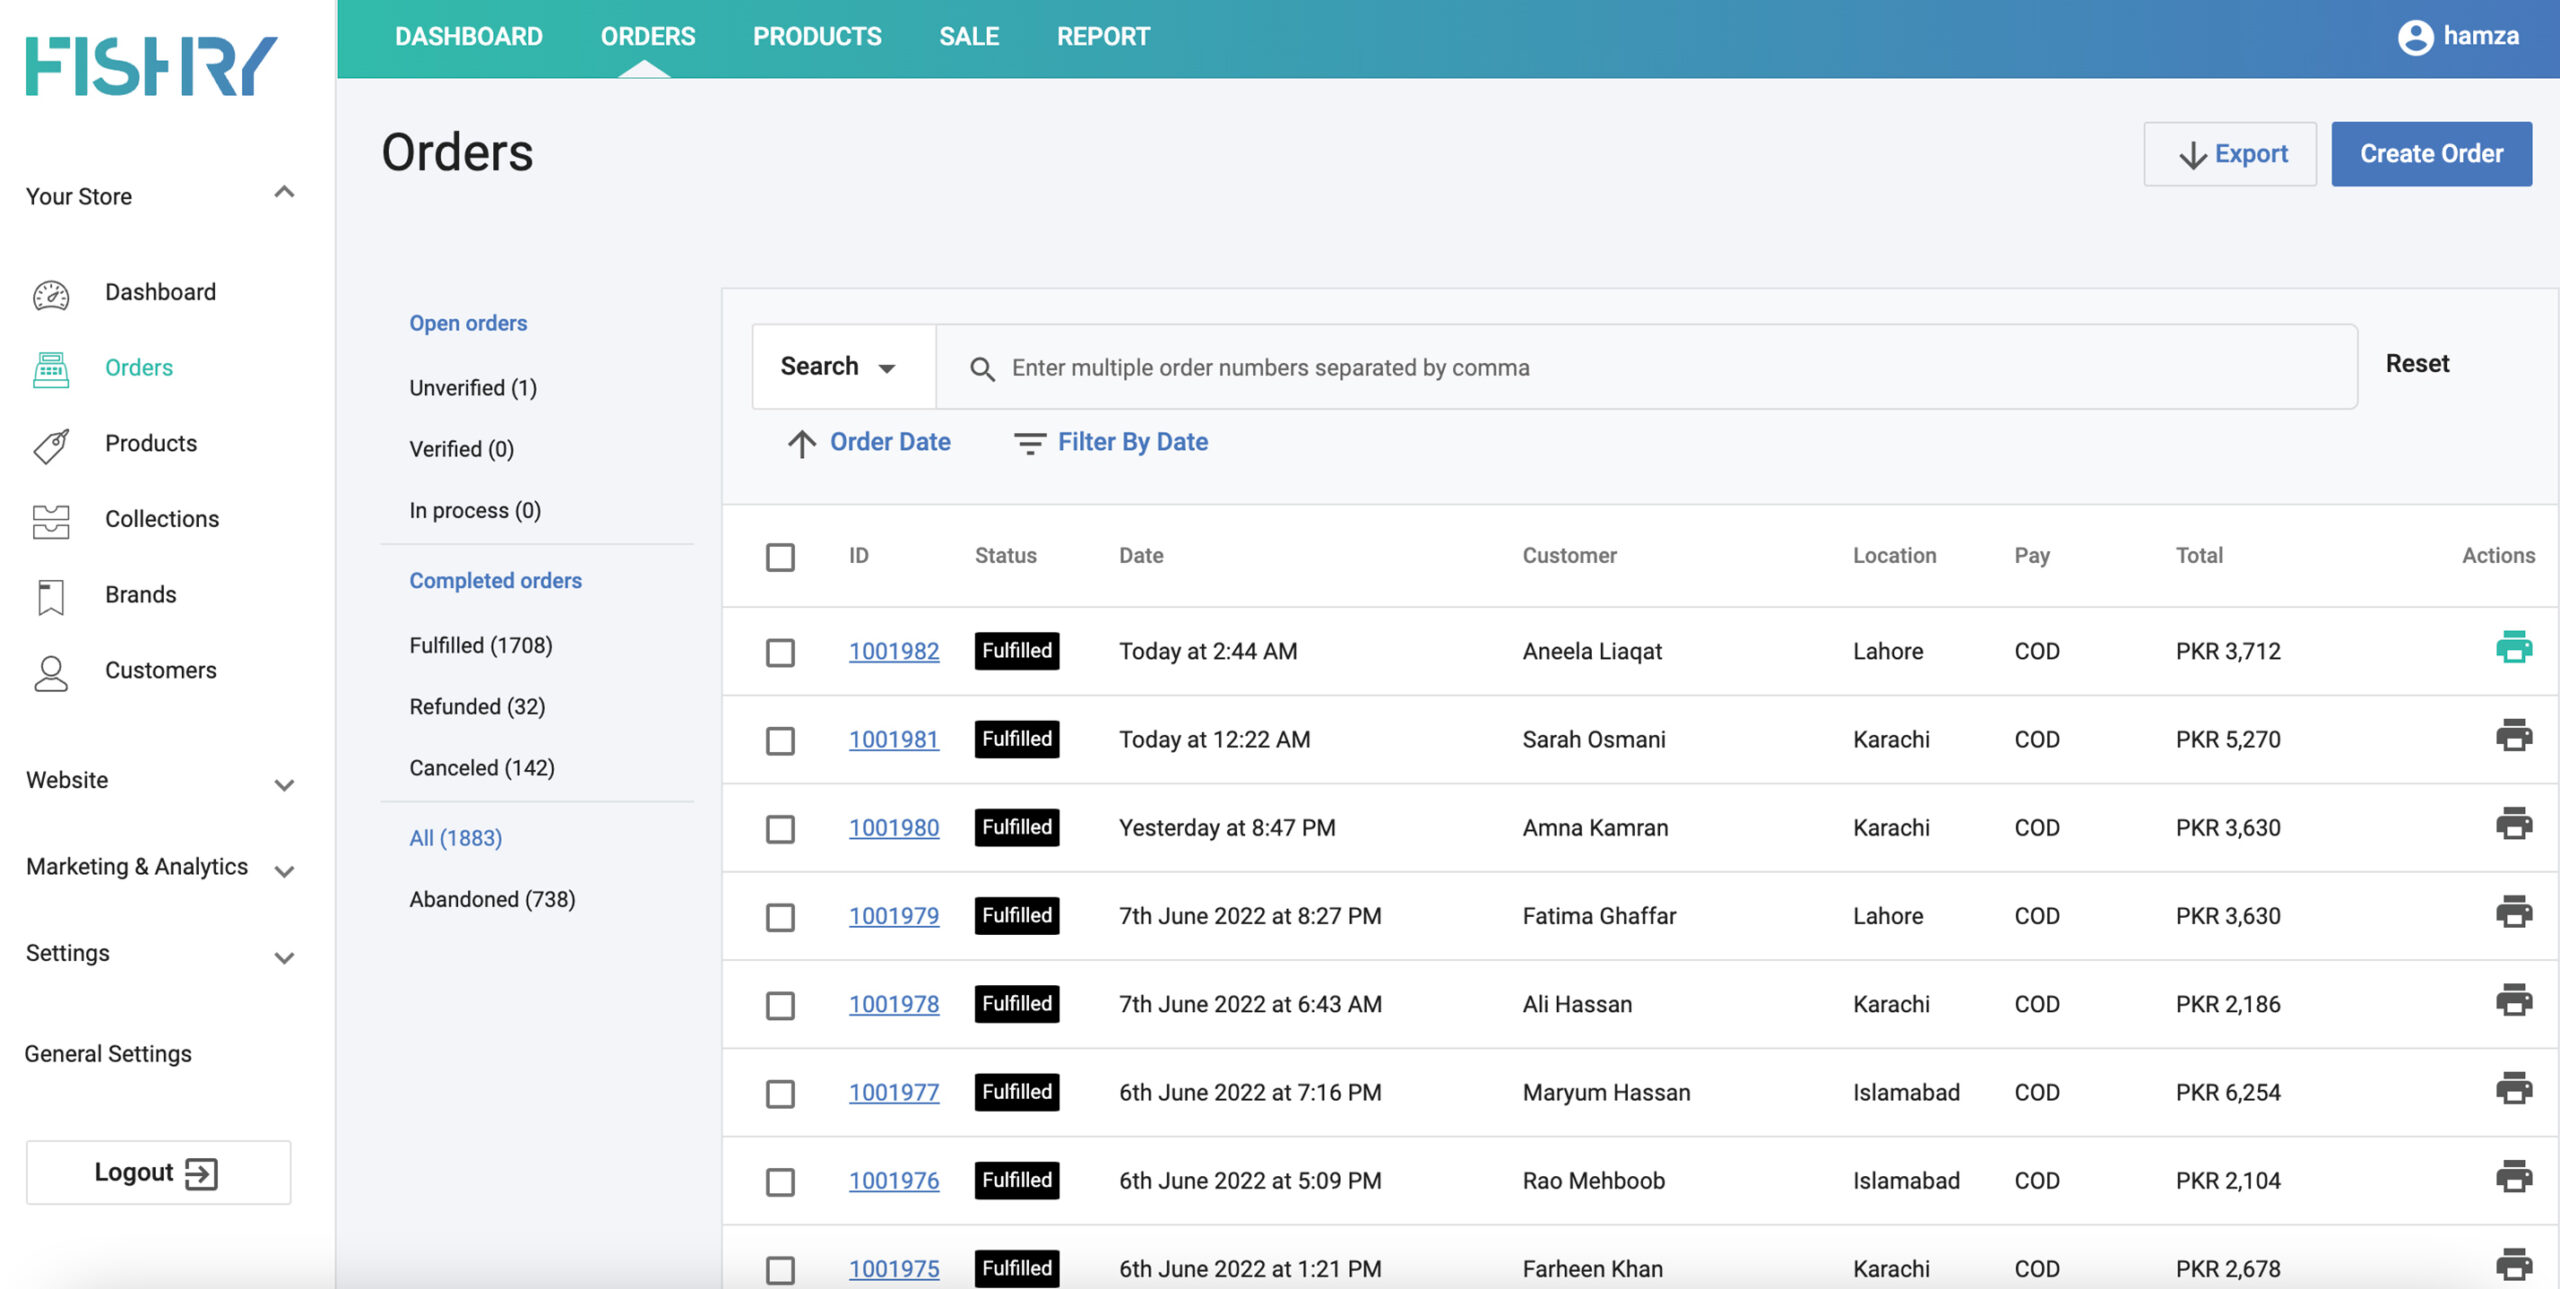Click the Products tag icon in sidebar
This screenshot has width=2560, height=1289.
(51, 445)
